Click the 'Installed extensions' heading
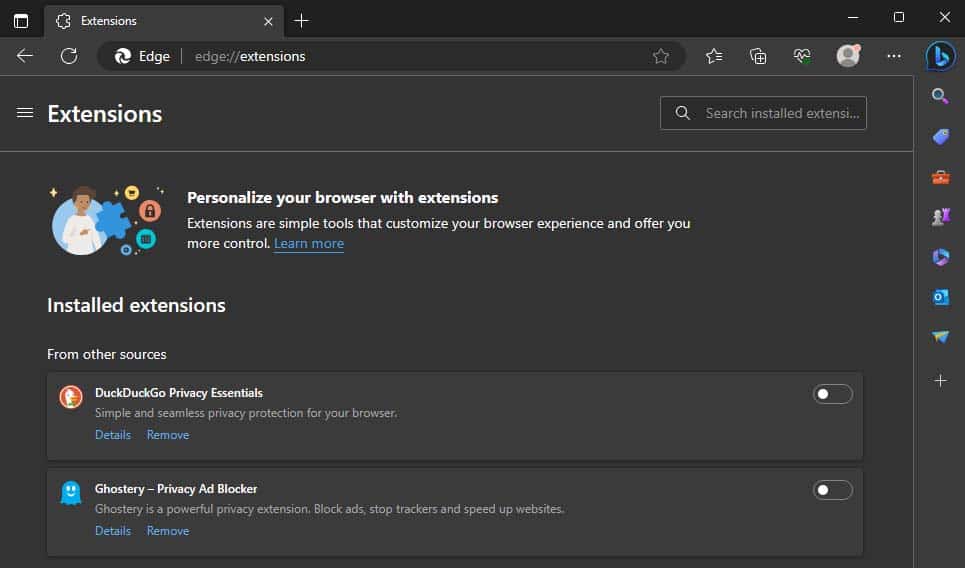This screenshot has height=568, width=965. coord(136,305)
